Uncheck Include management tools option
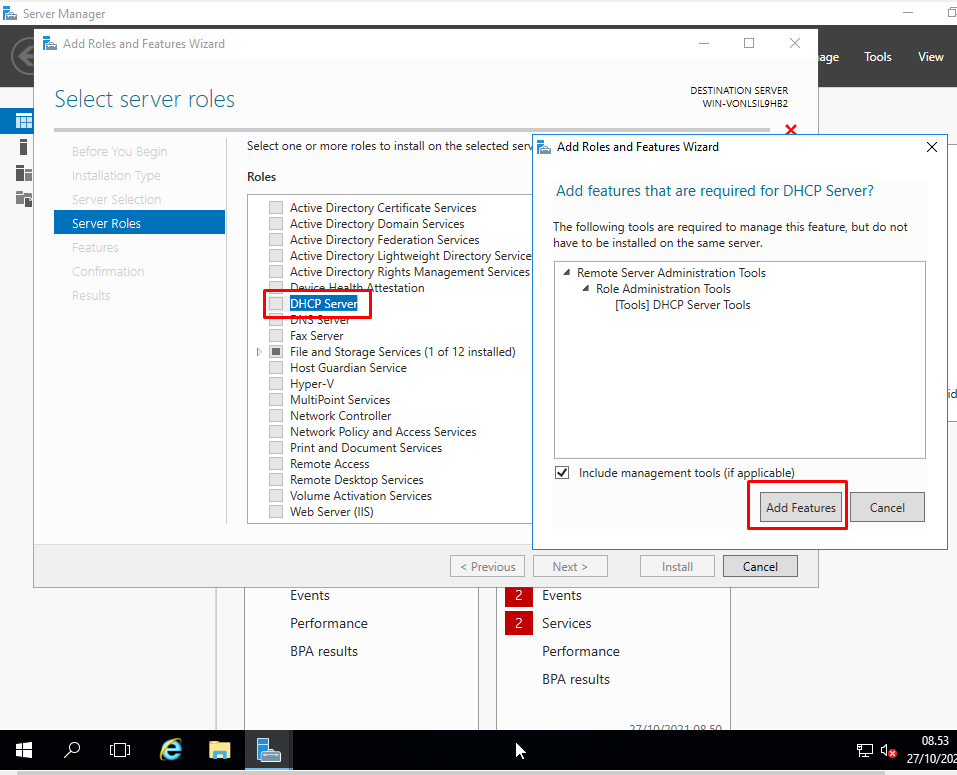The image size is (957, 775). coord(562,473)
